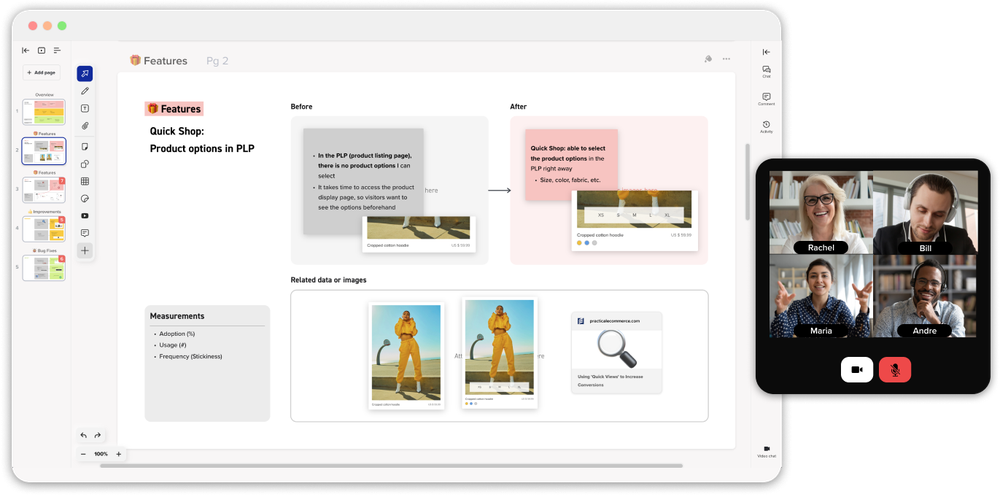
Task: Select the Pen drawing tool
Action: point(85,91)
